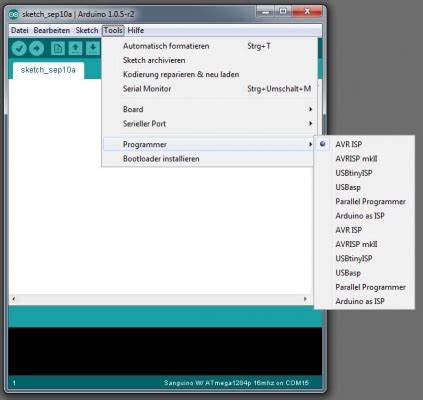Select the first USBasp programmer

coord(364,187)
